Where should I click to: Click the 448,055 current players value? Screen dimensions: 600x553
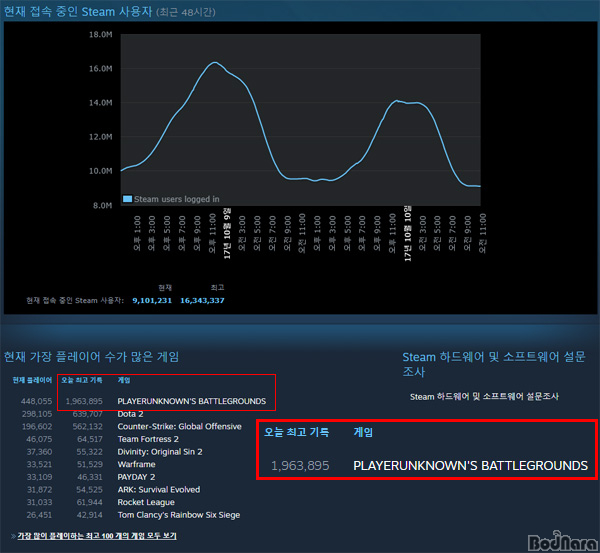(x=36, y=401)
